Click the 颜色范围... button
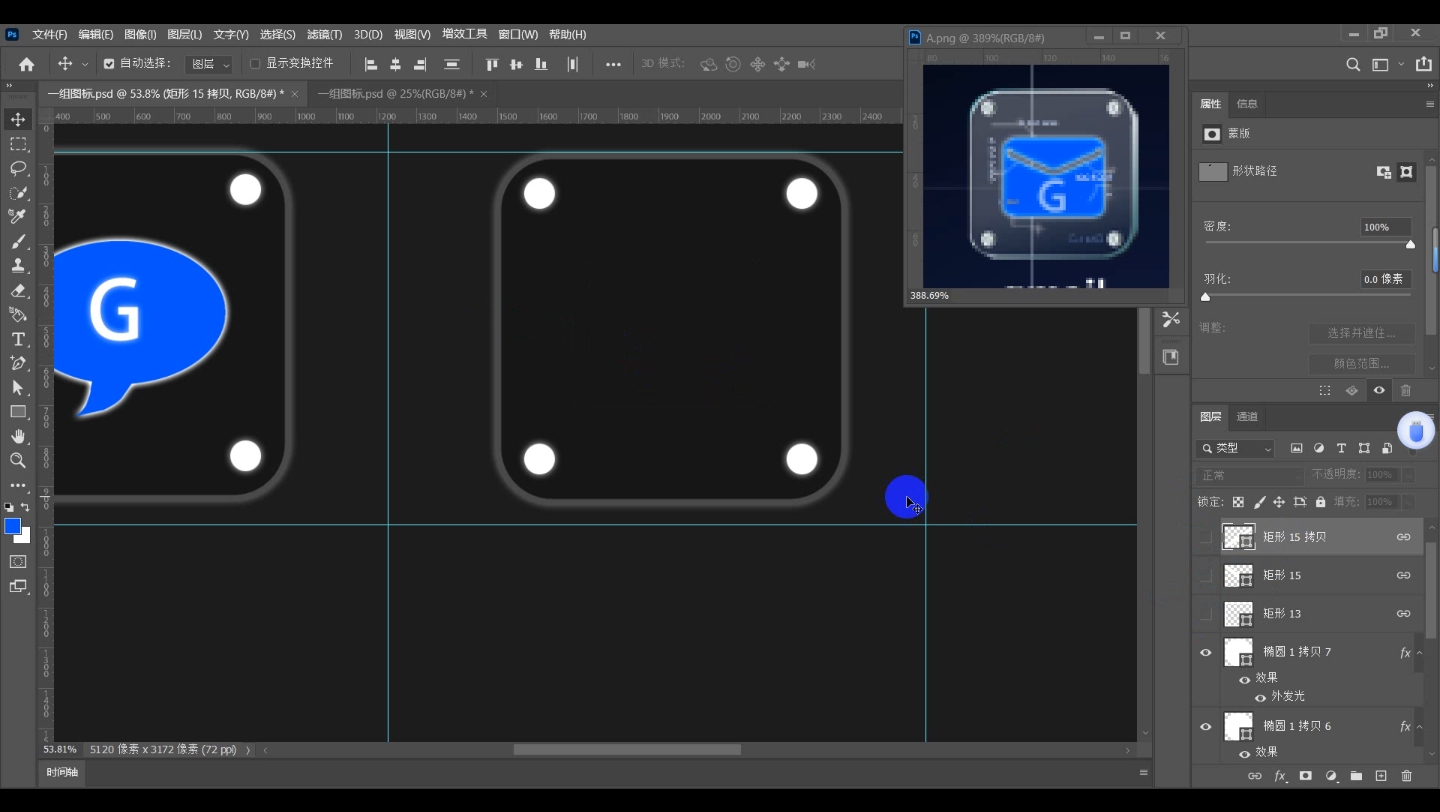This screenshot has width=1440, height=812. (1362, 364)
